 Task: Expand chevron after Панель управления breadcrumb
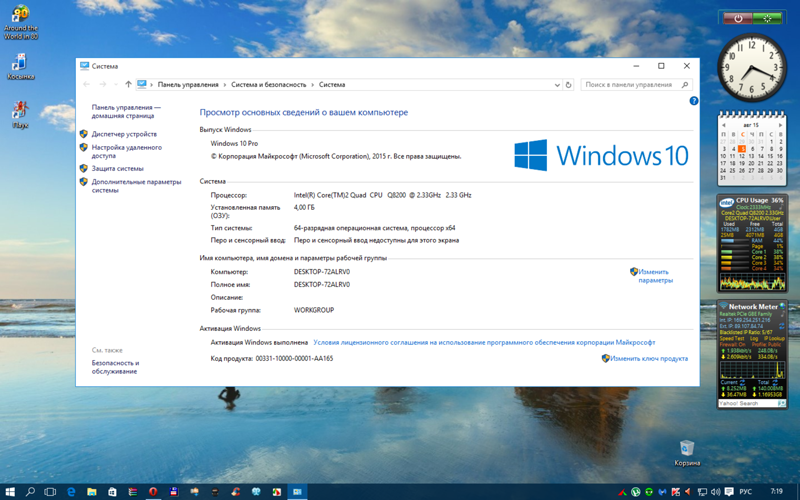(224, 85)
